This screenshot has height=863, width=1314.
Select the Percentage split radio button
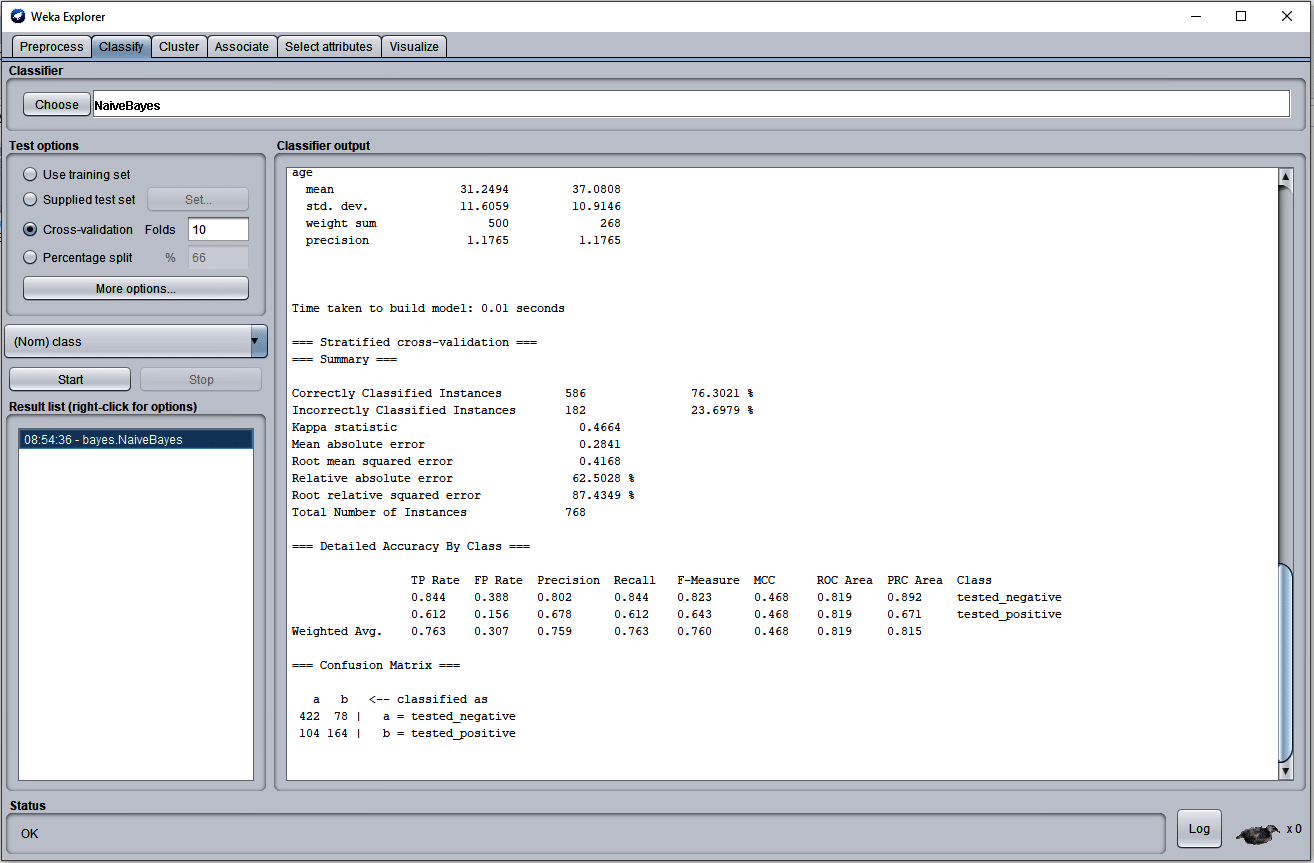30,257
